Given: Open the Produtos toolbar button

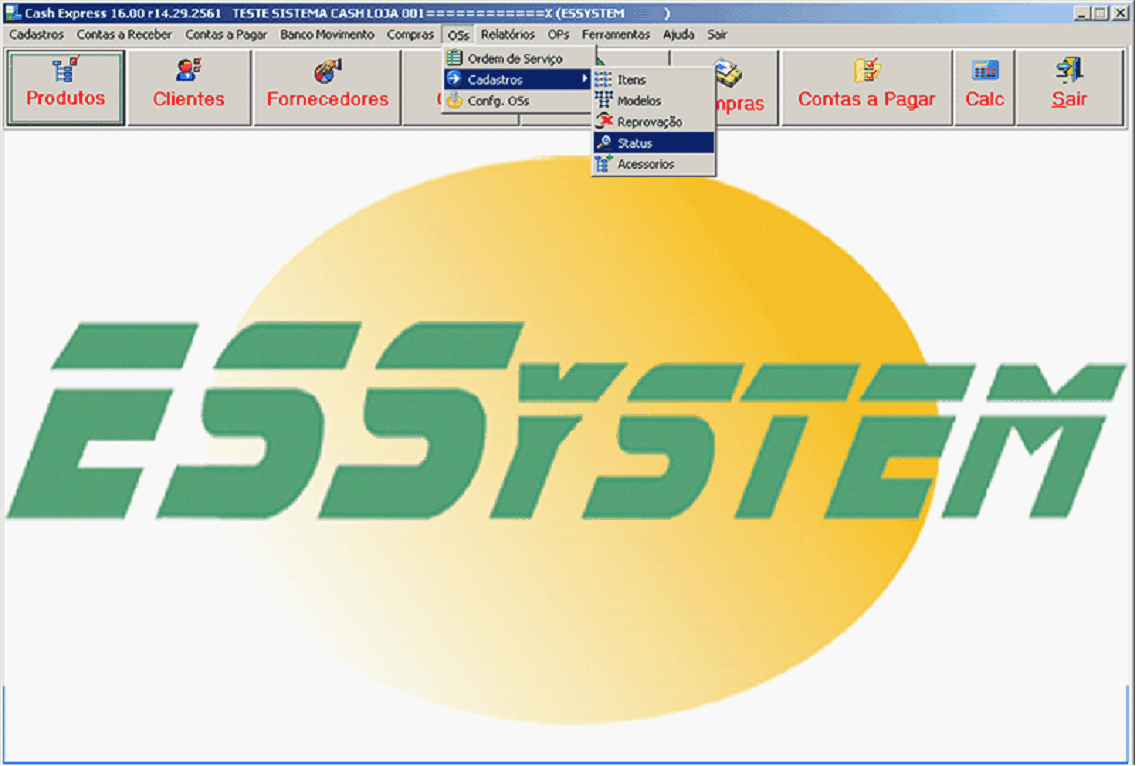Looking at the screenshot, I should 65,88.
